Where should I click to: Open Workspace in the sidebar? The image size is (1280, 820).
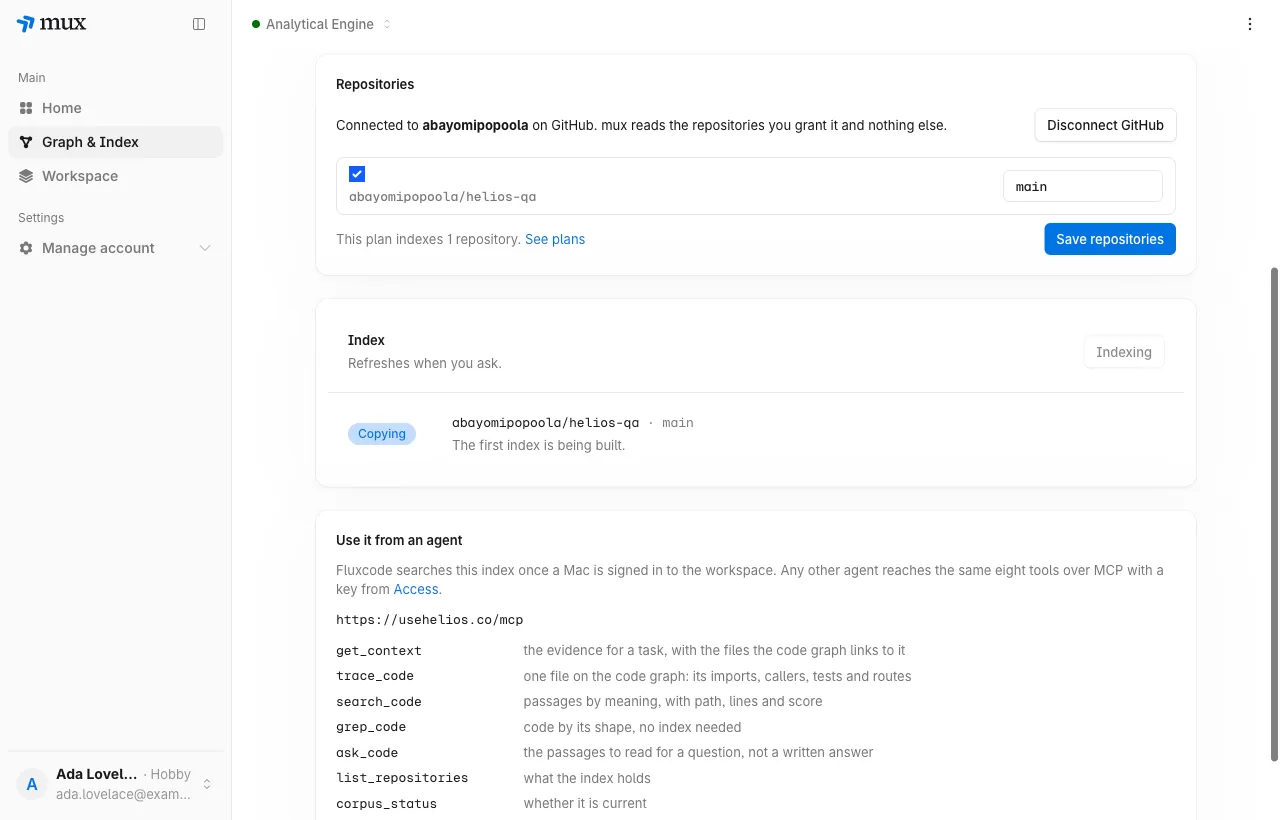(x=116, y=176)
